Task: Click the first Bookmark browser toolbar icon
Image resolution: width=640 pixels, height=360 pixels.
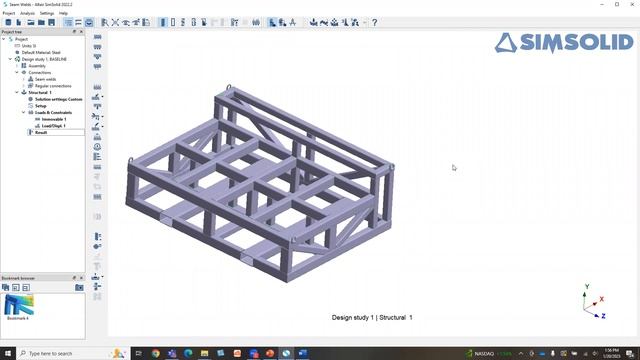Action: pos(6,287)
